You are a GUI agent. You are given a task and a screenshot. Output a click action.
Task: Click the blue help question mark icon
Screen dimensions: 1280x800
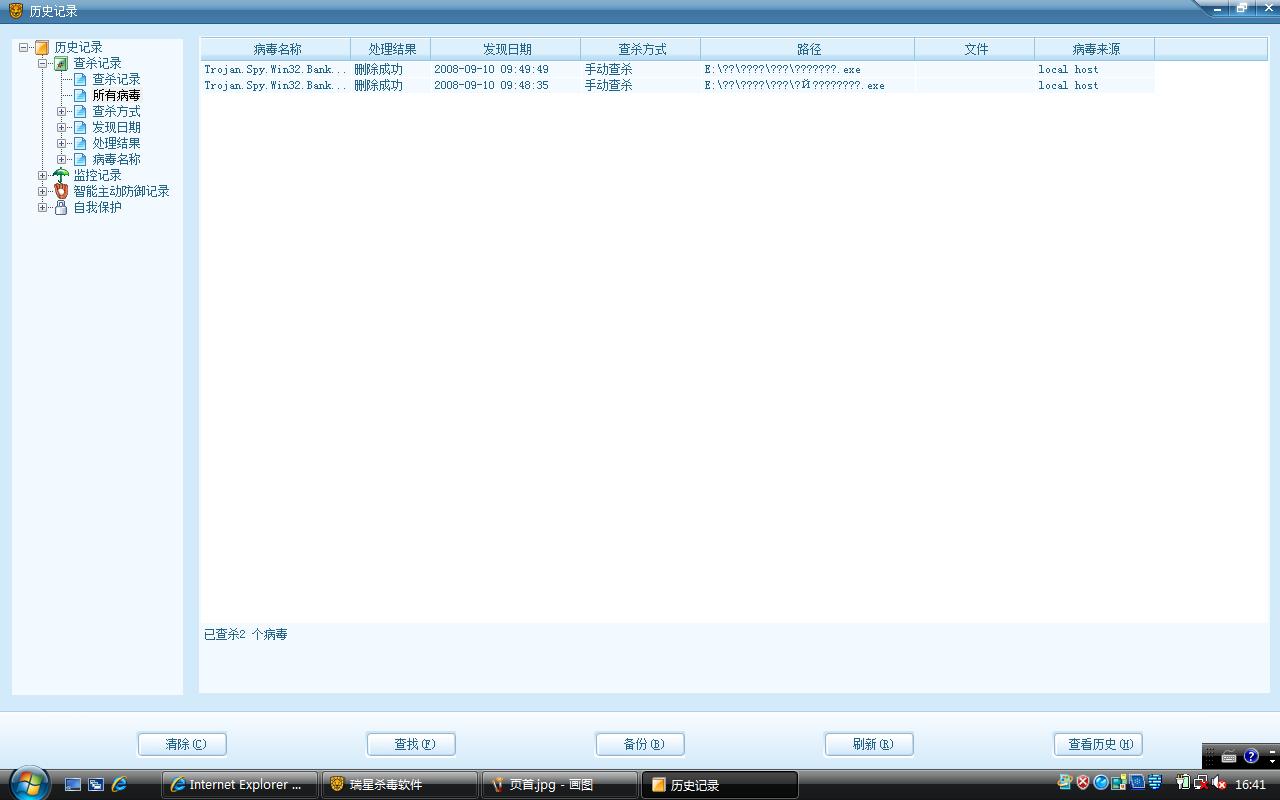pyautogui.click(x=1251, y=756)
